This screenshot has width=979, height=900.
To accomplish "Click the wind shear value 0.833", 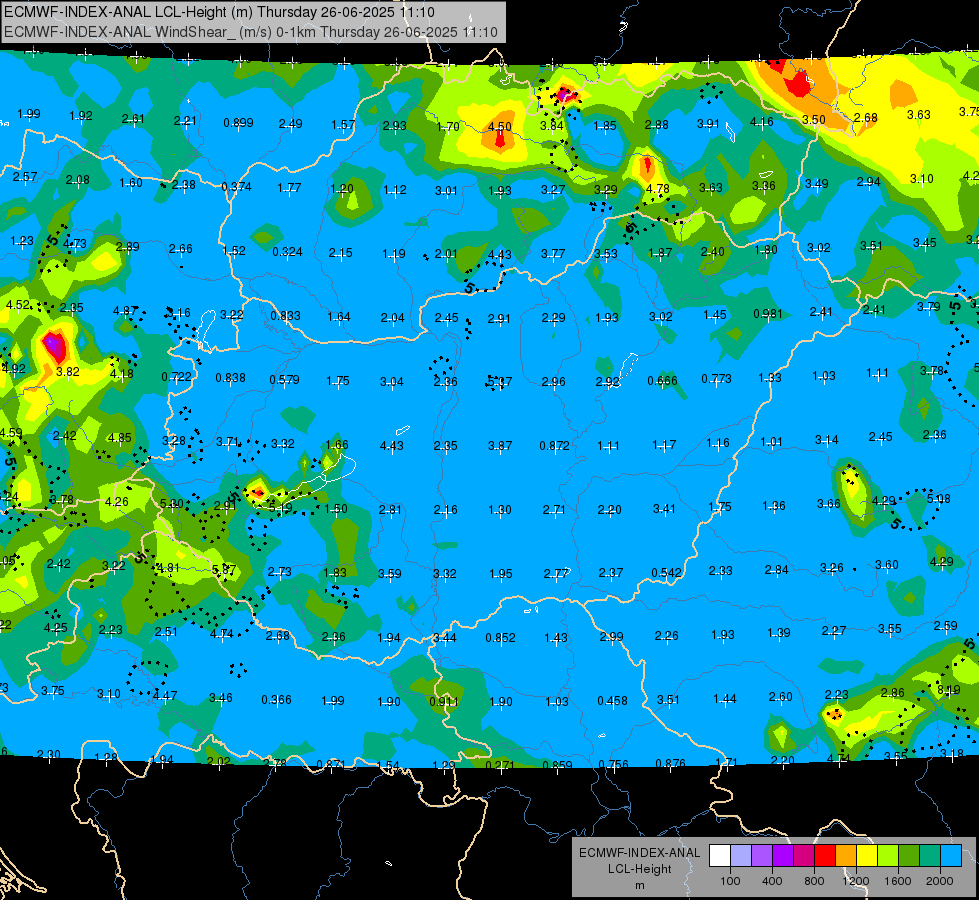I will tap(285, 315).
